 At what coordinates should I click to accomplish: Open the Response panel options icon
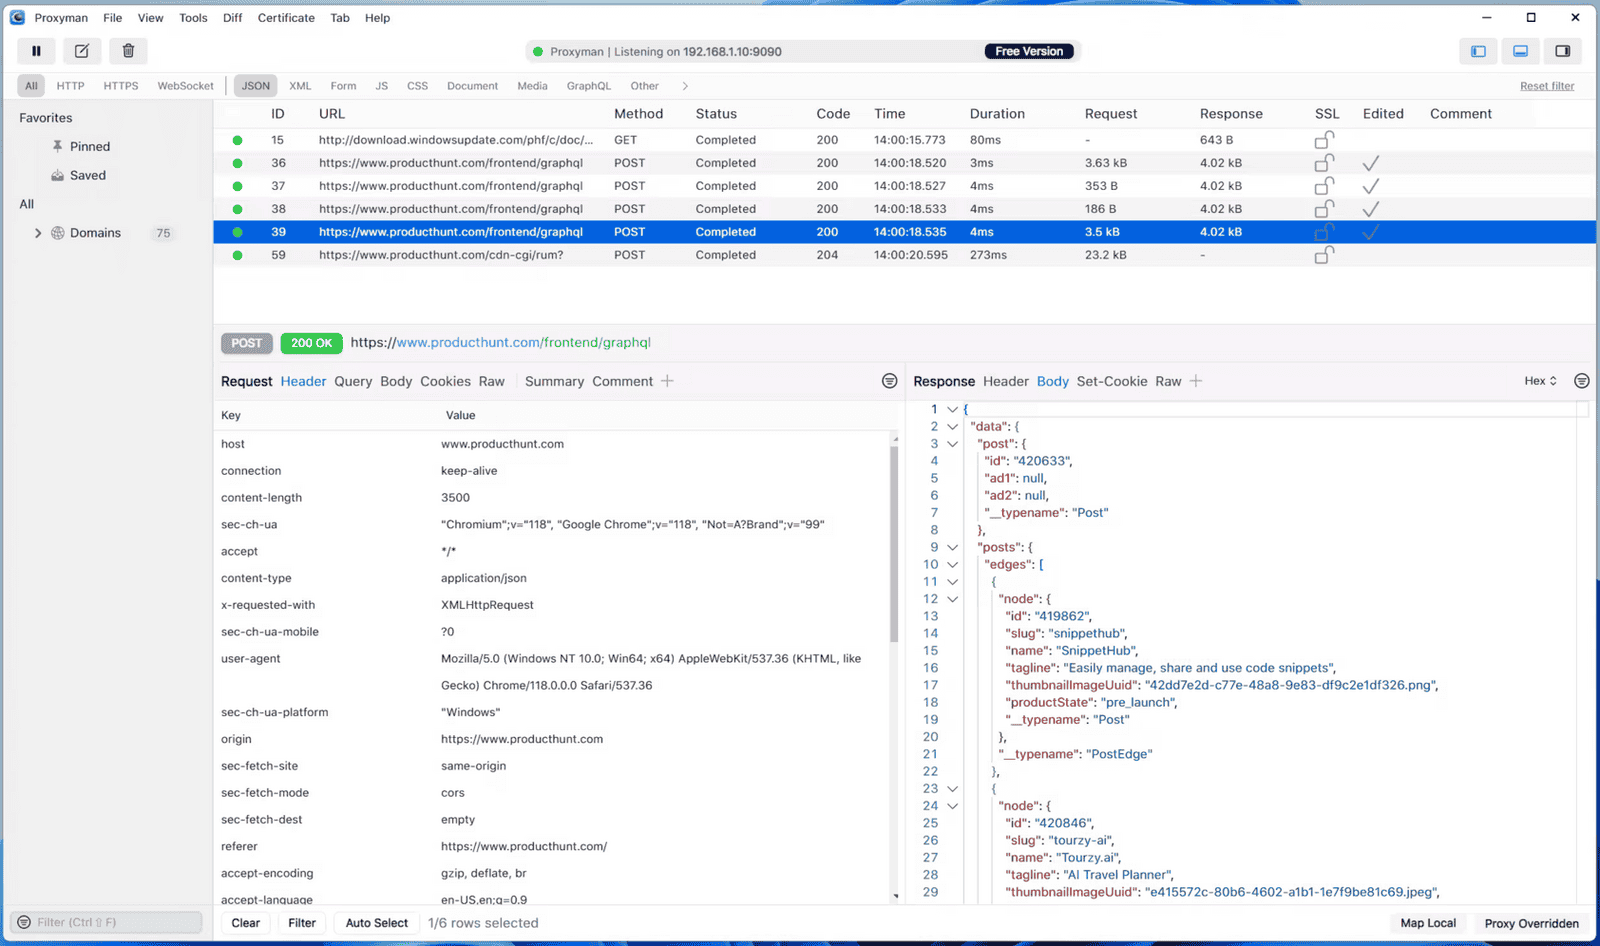1581,381
